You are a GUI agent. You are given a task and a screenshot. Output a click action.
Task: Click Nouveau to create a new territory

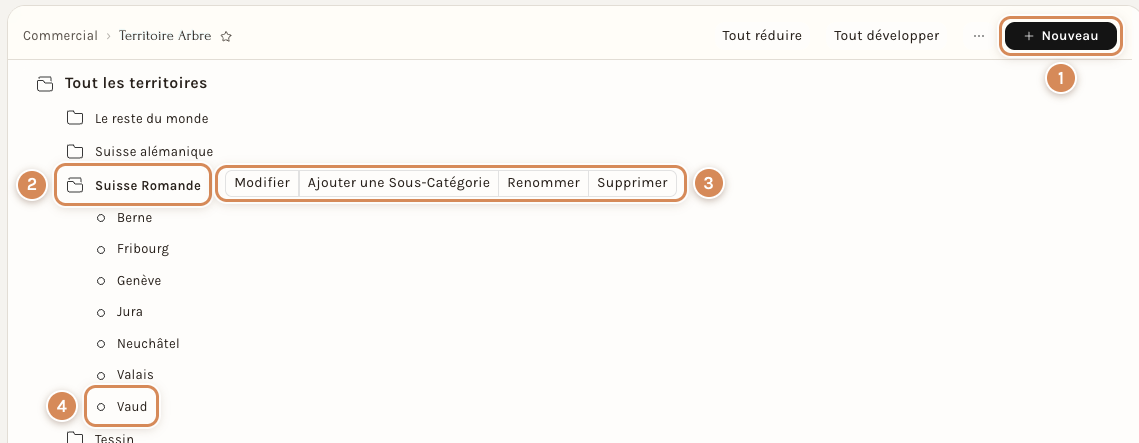1061,36
